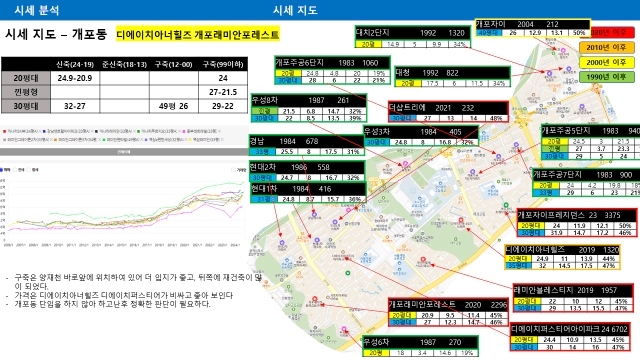Image resolution: width=640 pixels, height=360 pixels.
Task: Click the red map marker the 디에이치아너힐즈 arrow points to
Action: coord(461,220)
